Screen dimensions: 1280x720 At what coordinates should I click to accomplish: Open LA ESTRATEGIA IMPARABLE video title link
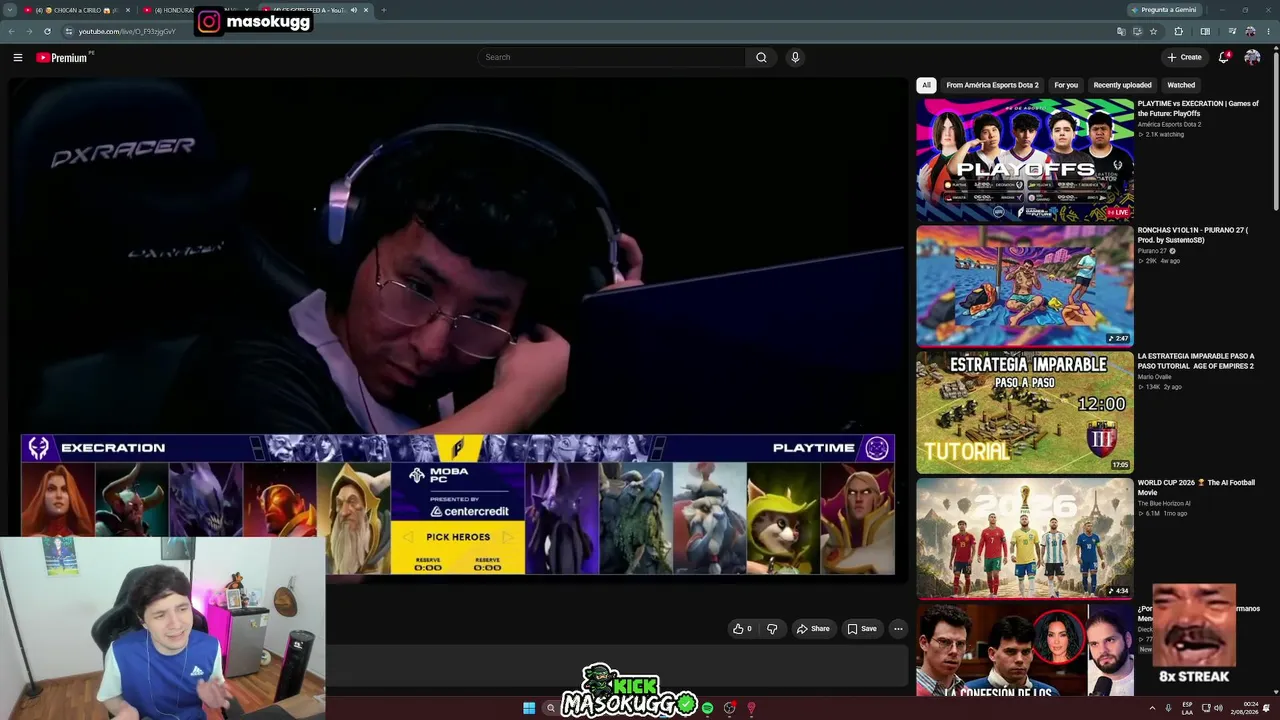tap(1196, 361)
